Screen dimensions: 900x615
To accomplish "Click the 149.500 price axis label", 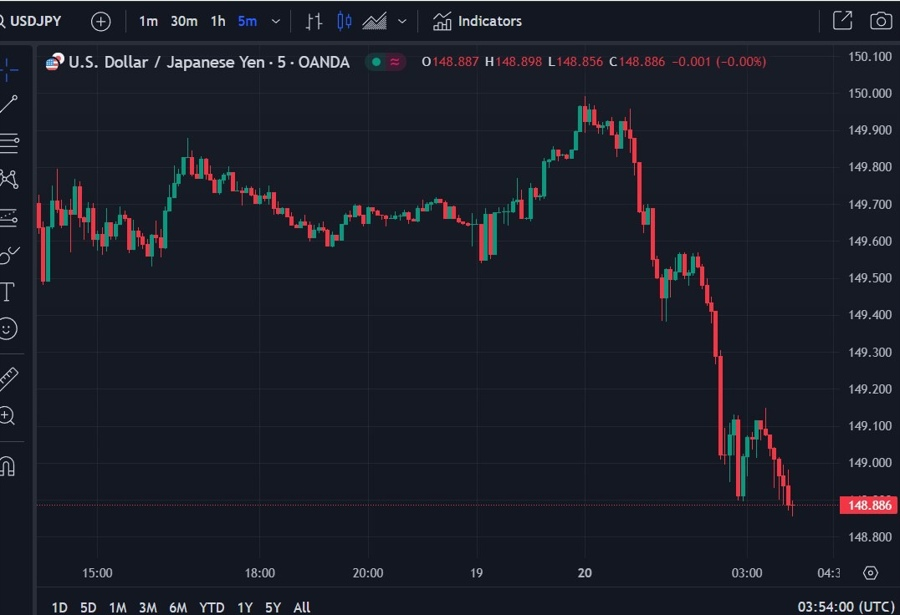I will click(870, 278).
